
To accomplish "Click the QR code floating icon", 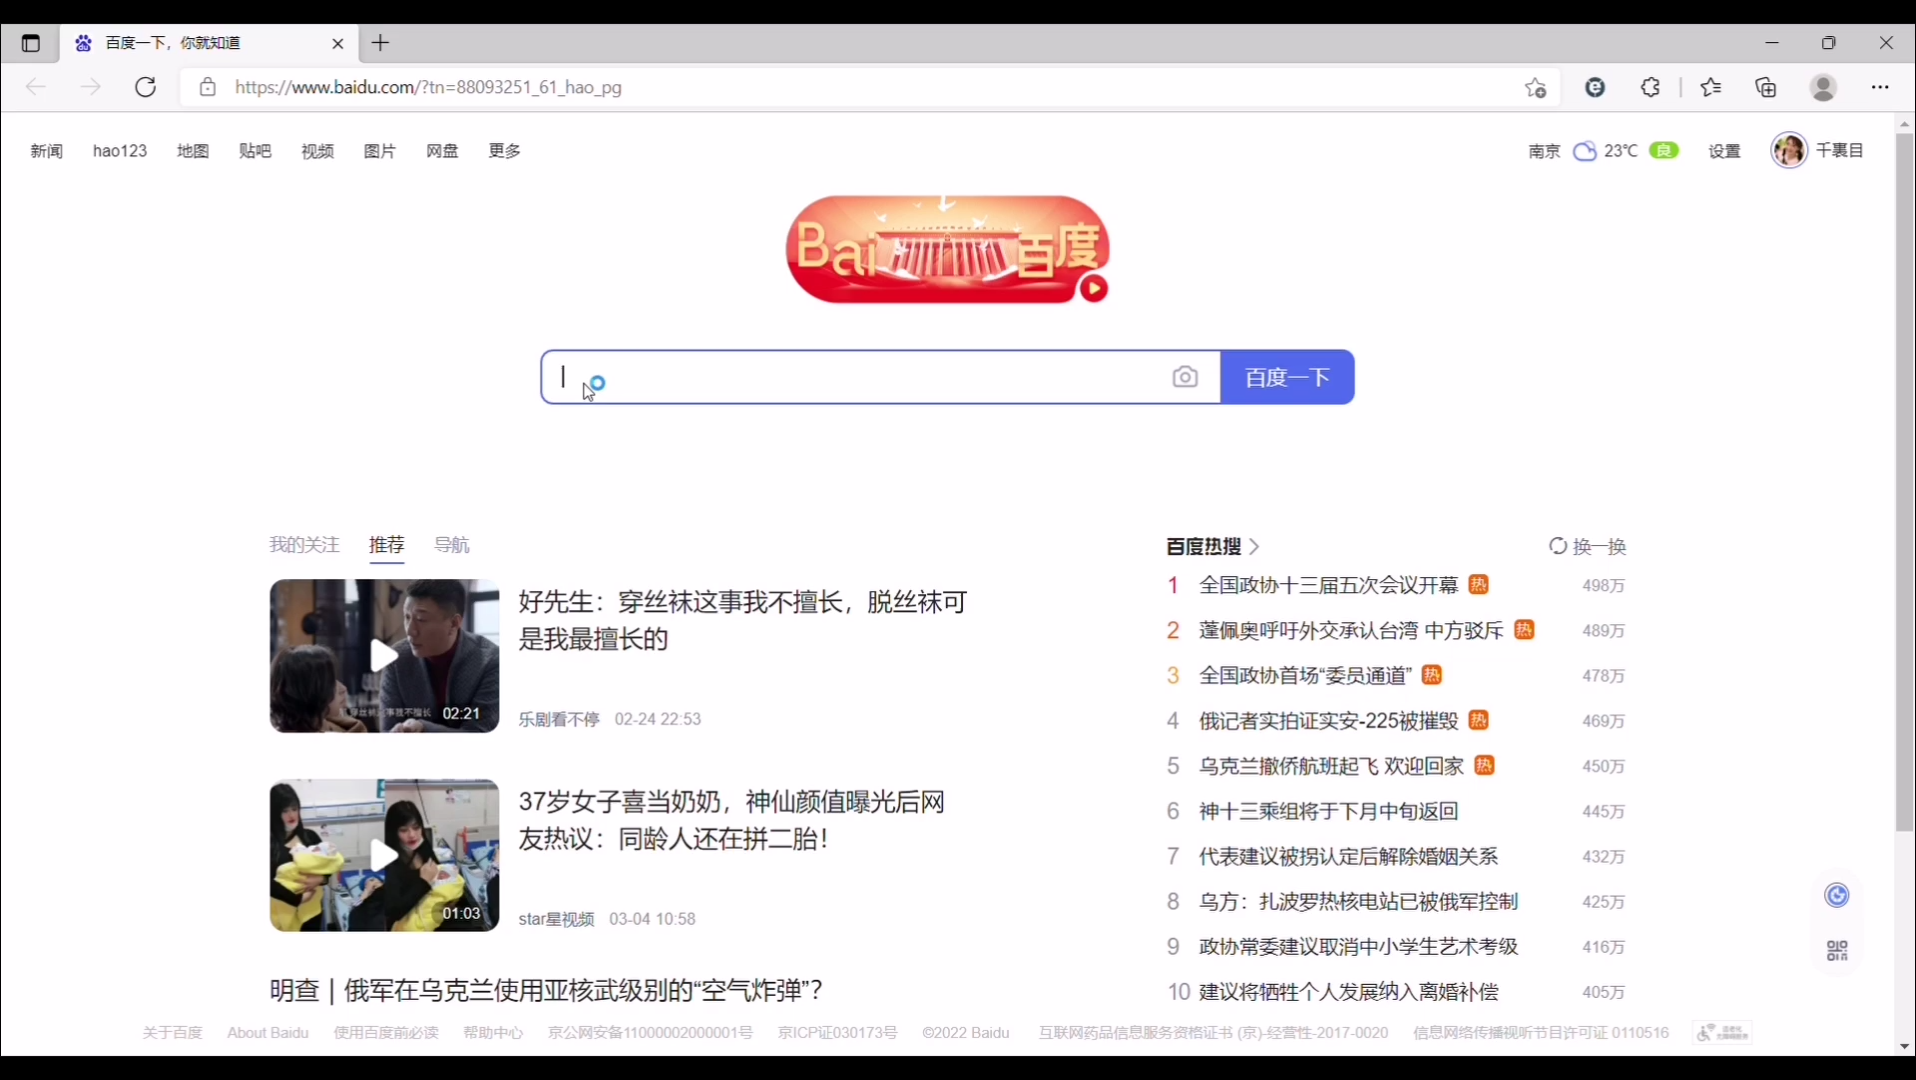I will click(1837, 951).
